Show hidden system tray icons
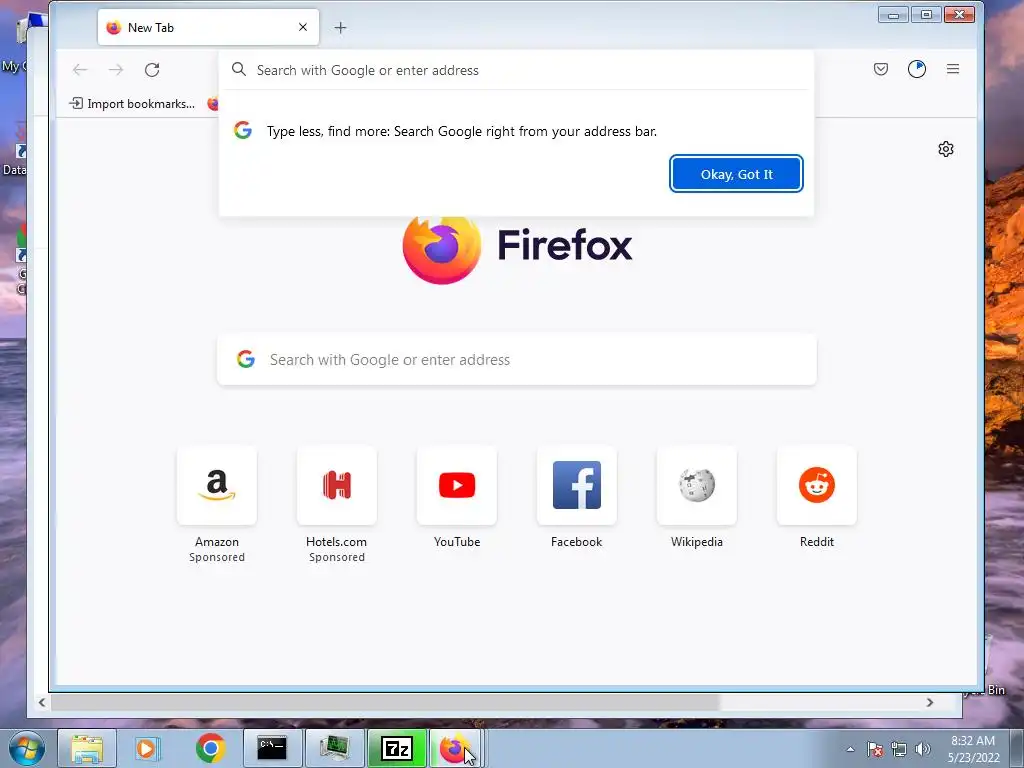This screenshot has width=1024, height=768. tap(850, 749)
